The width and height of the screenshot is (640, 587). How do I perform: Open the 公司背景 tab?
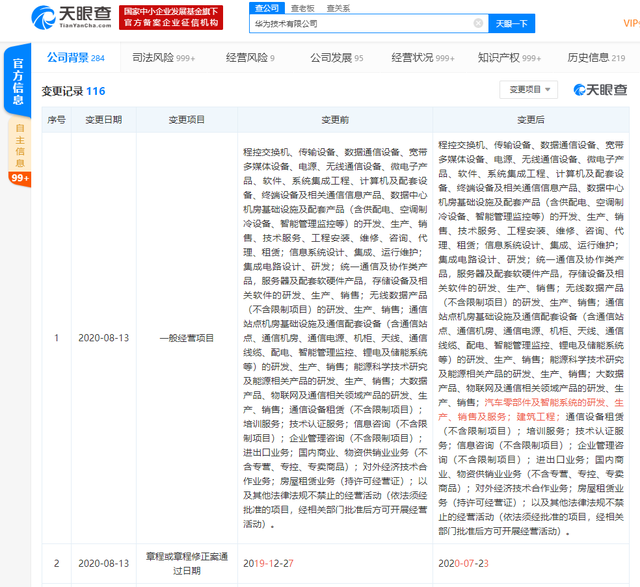[x=75, y=58]
